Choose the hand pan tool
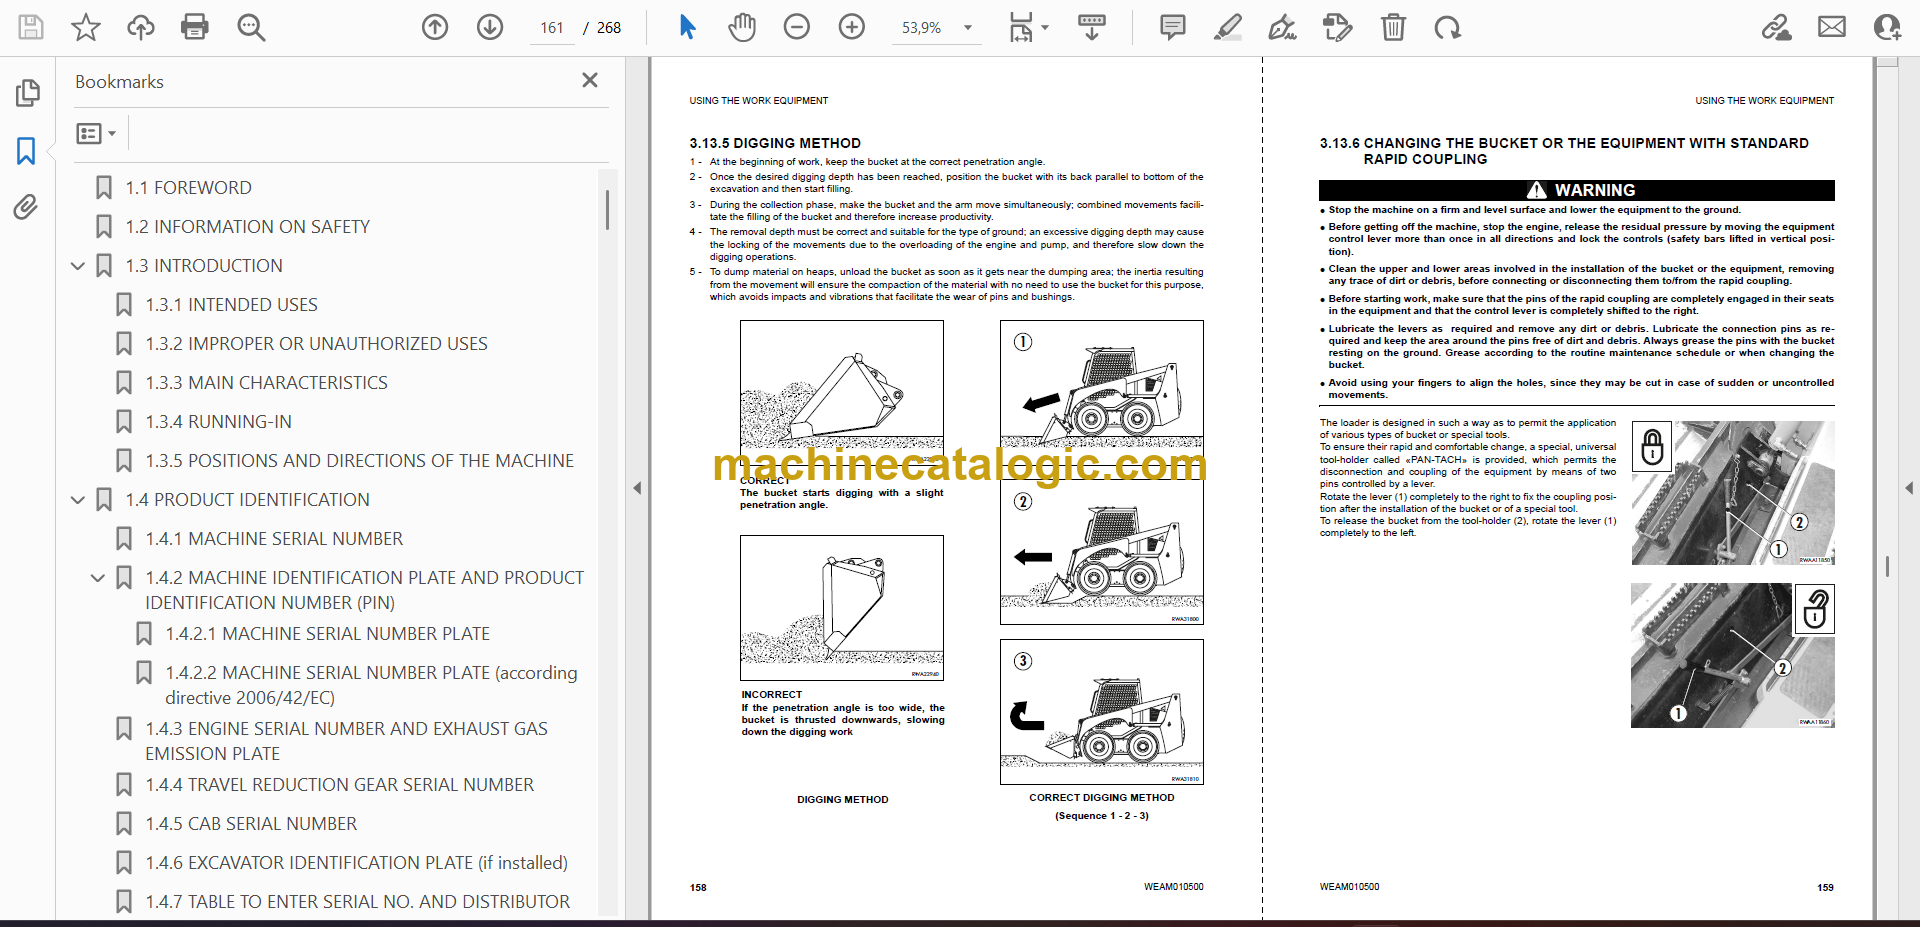This screenshot has width=1920, height=927. pos(742,27)
